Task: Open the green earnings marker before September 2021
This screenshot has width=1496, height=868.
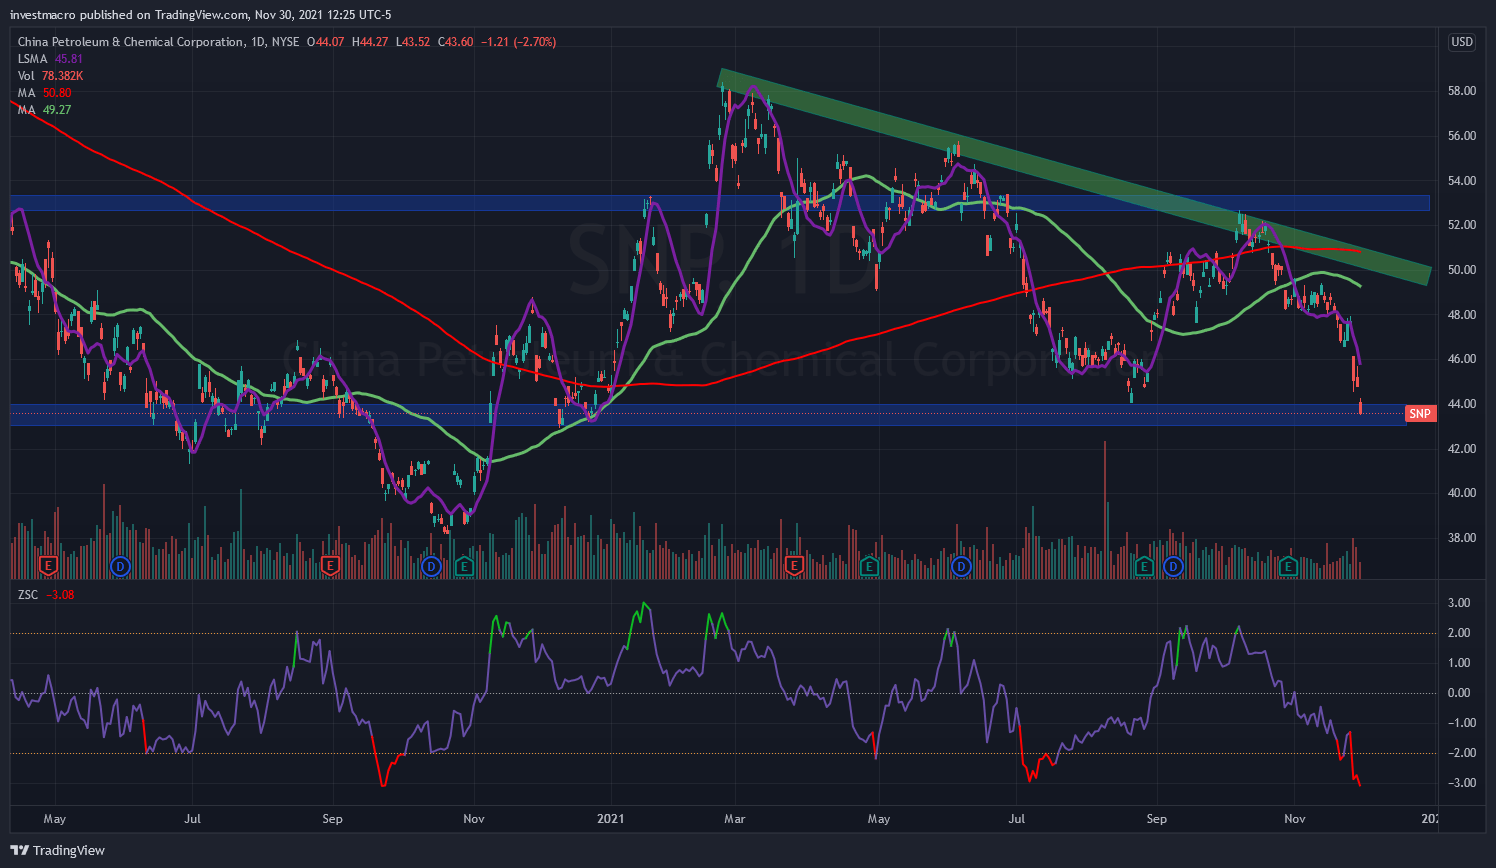Action: tap(1145, 566)
